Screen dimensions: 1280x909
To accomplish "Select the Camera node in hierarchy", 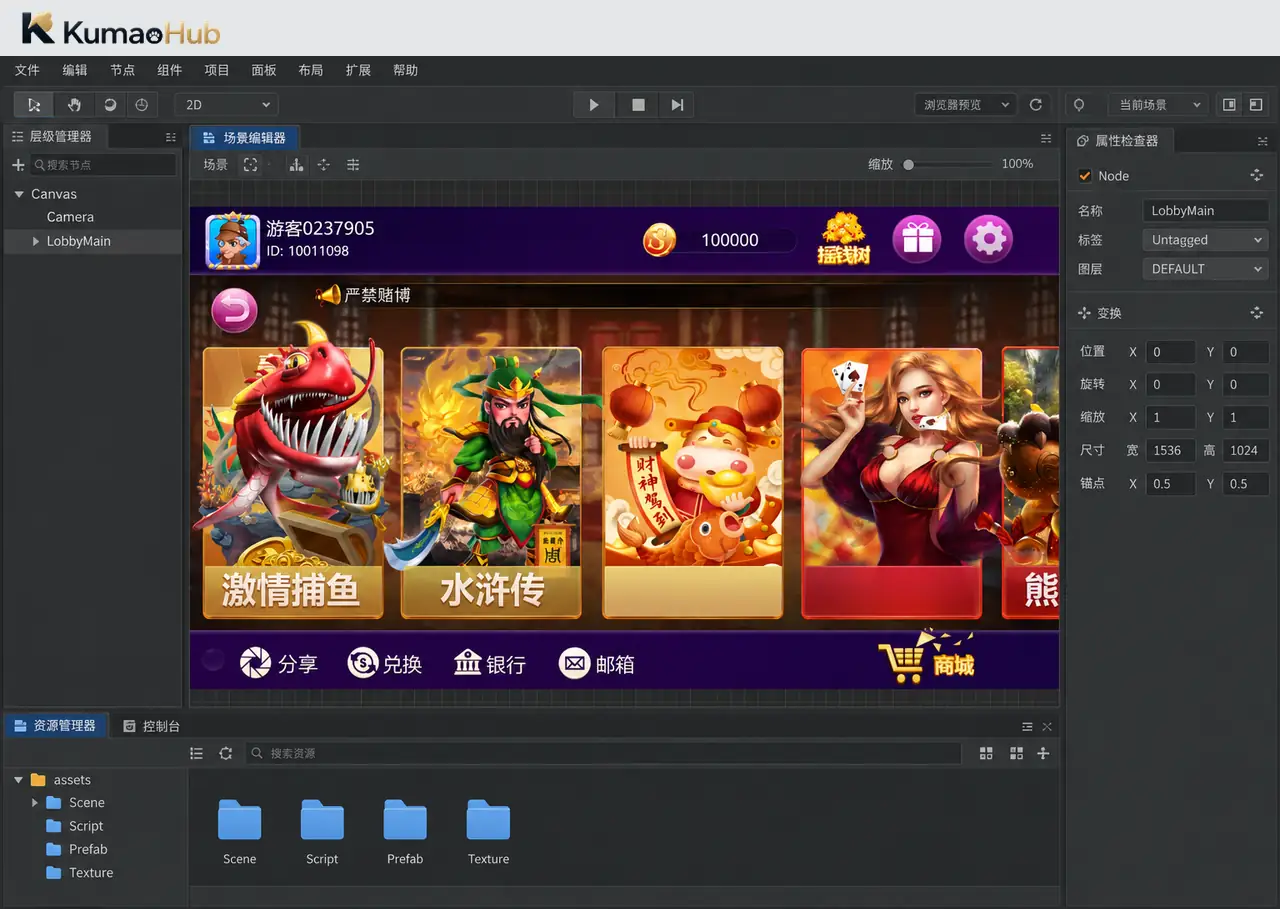I will [70, 217].
